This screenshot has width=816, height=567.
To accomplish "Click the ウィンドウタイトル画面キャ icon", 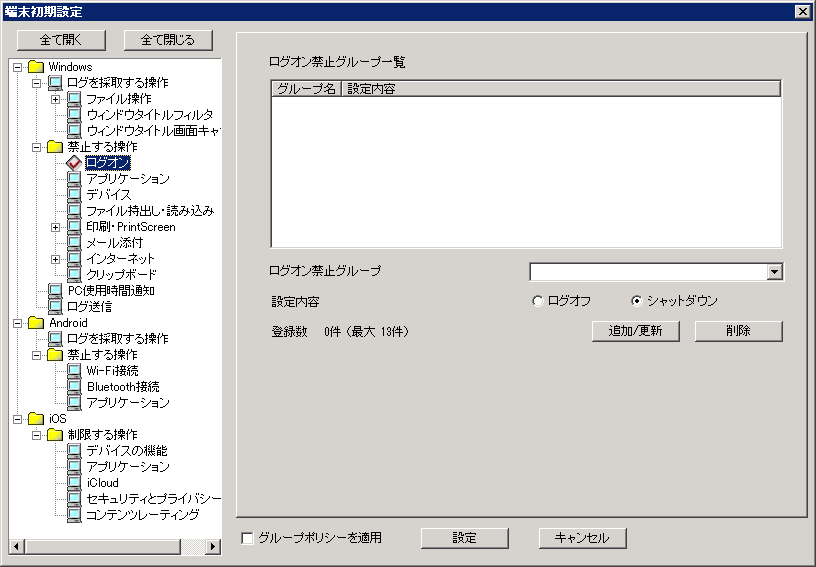I will click(74, 131).
